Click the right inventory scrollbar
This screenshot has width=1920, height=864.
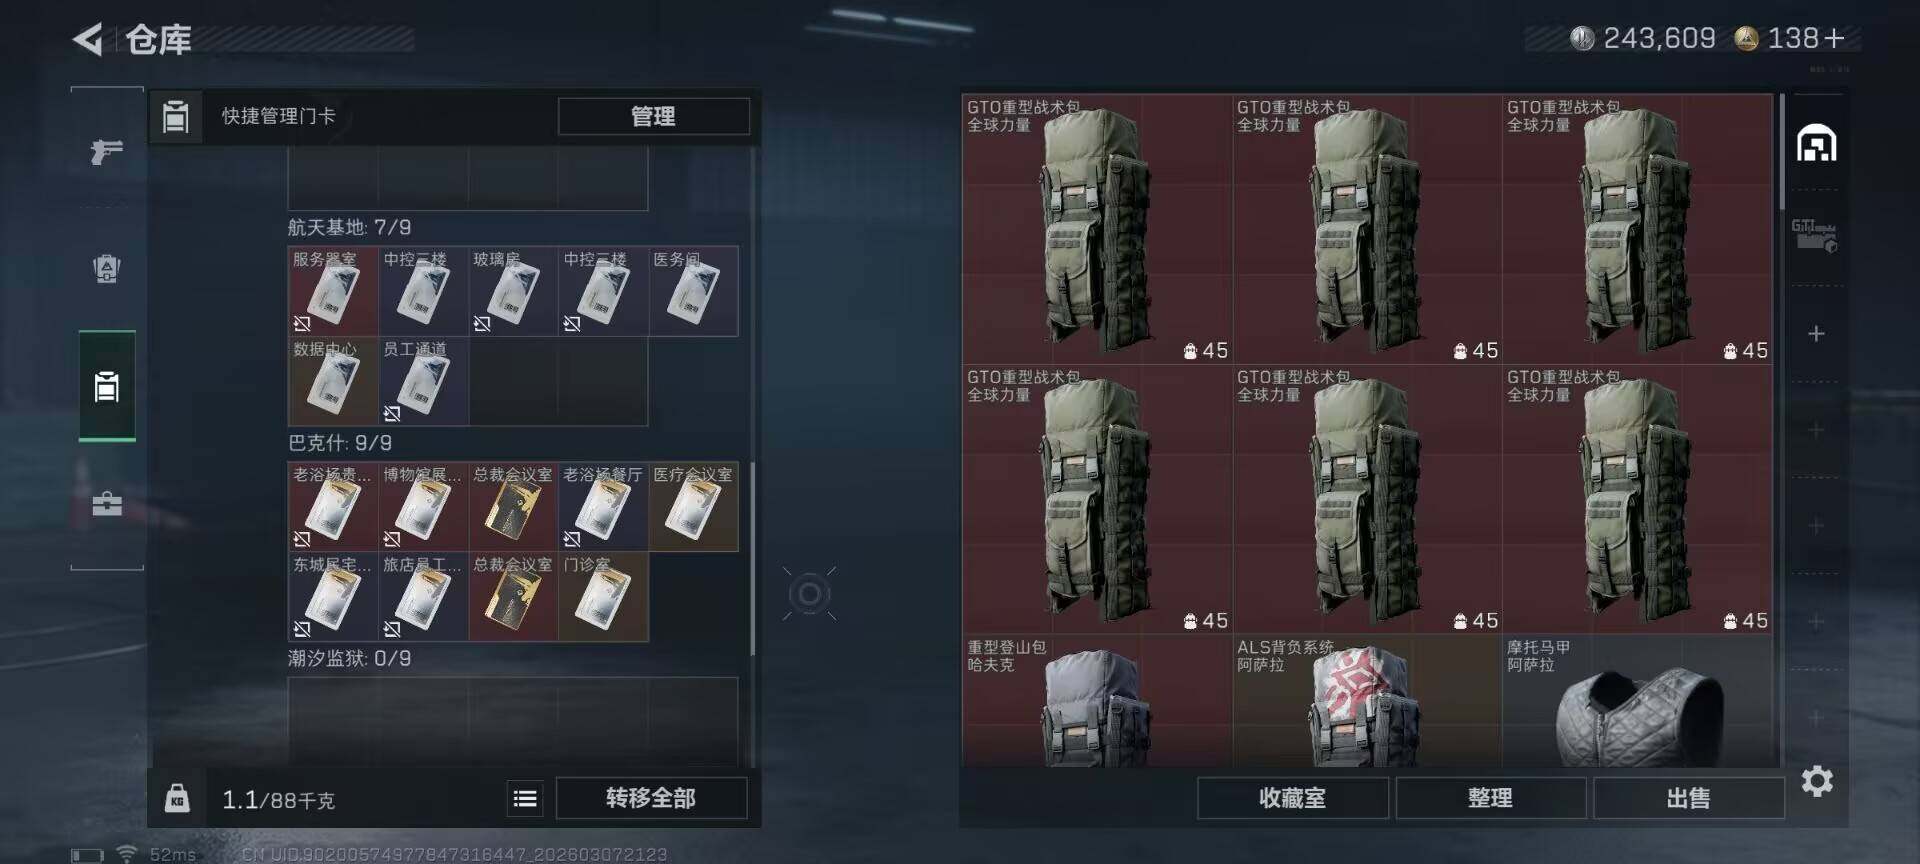[x=1781, y=152]
